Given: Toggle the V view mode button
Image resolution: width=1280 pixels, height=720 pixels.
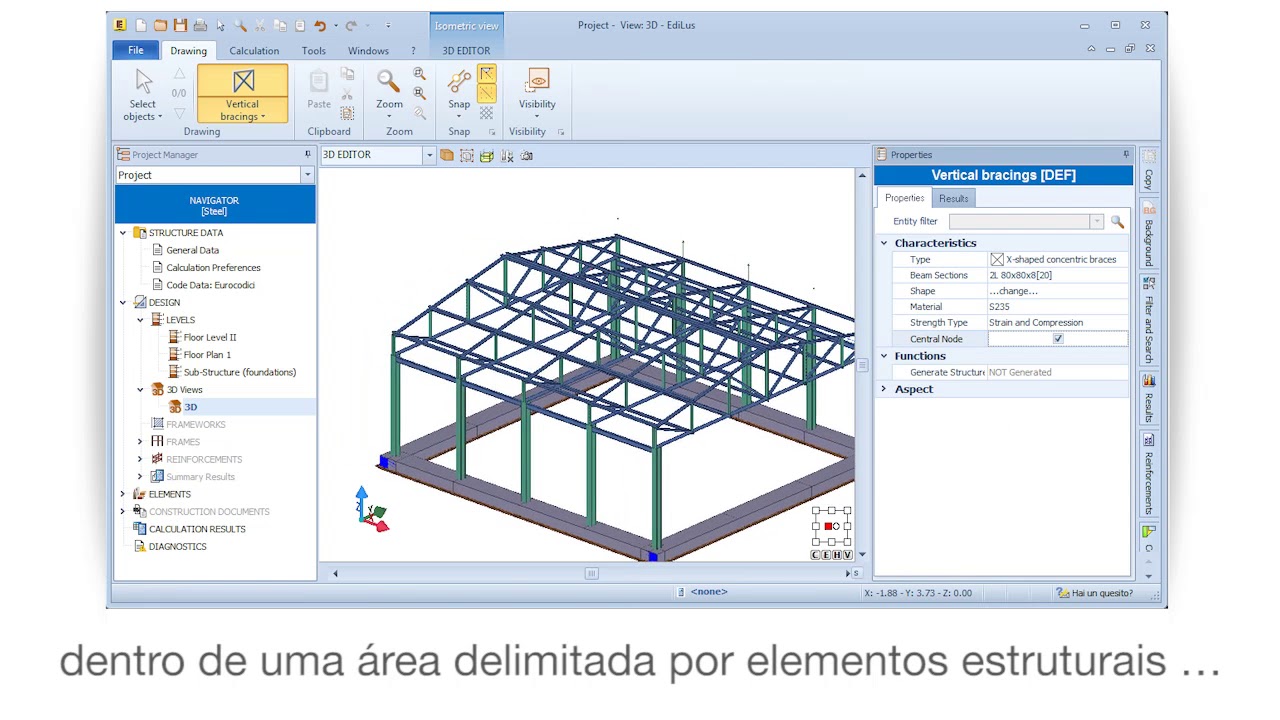Looking at the screenshot, I should (847, 555).
